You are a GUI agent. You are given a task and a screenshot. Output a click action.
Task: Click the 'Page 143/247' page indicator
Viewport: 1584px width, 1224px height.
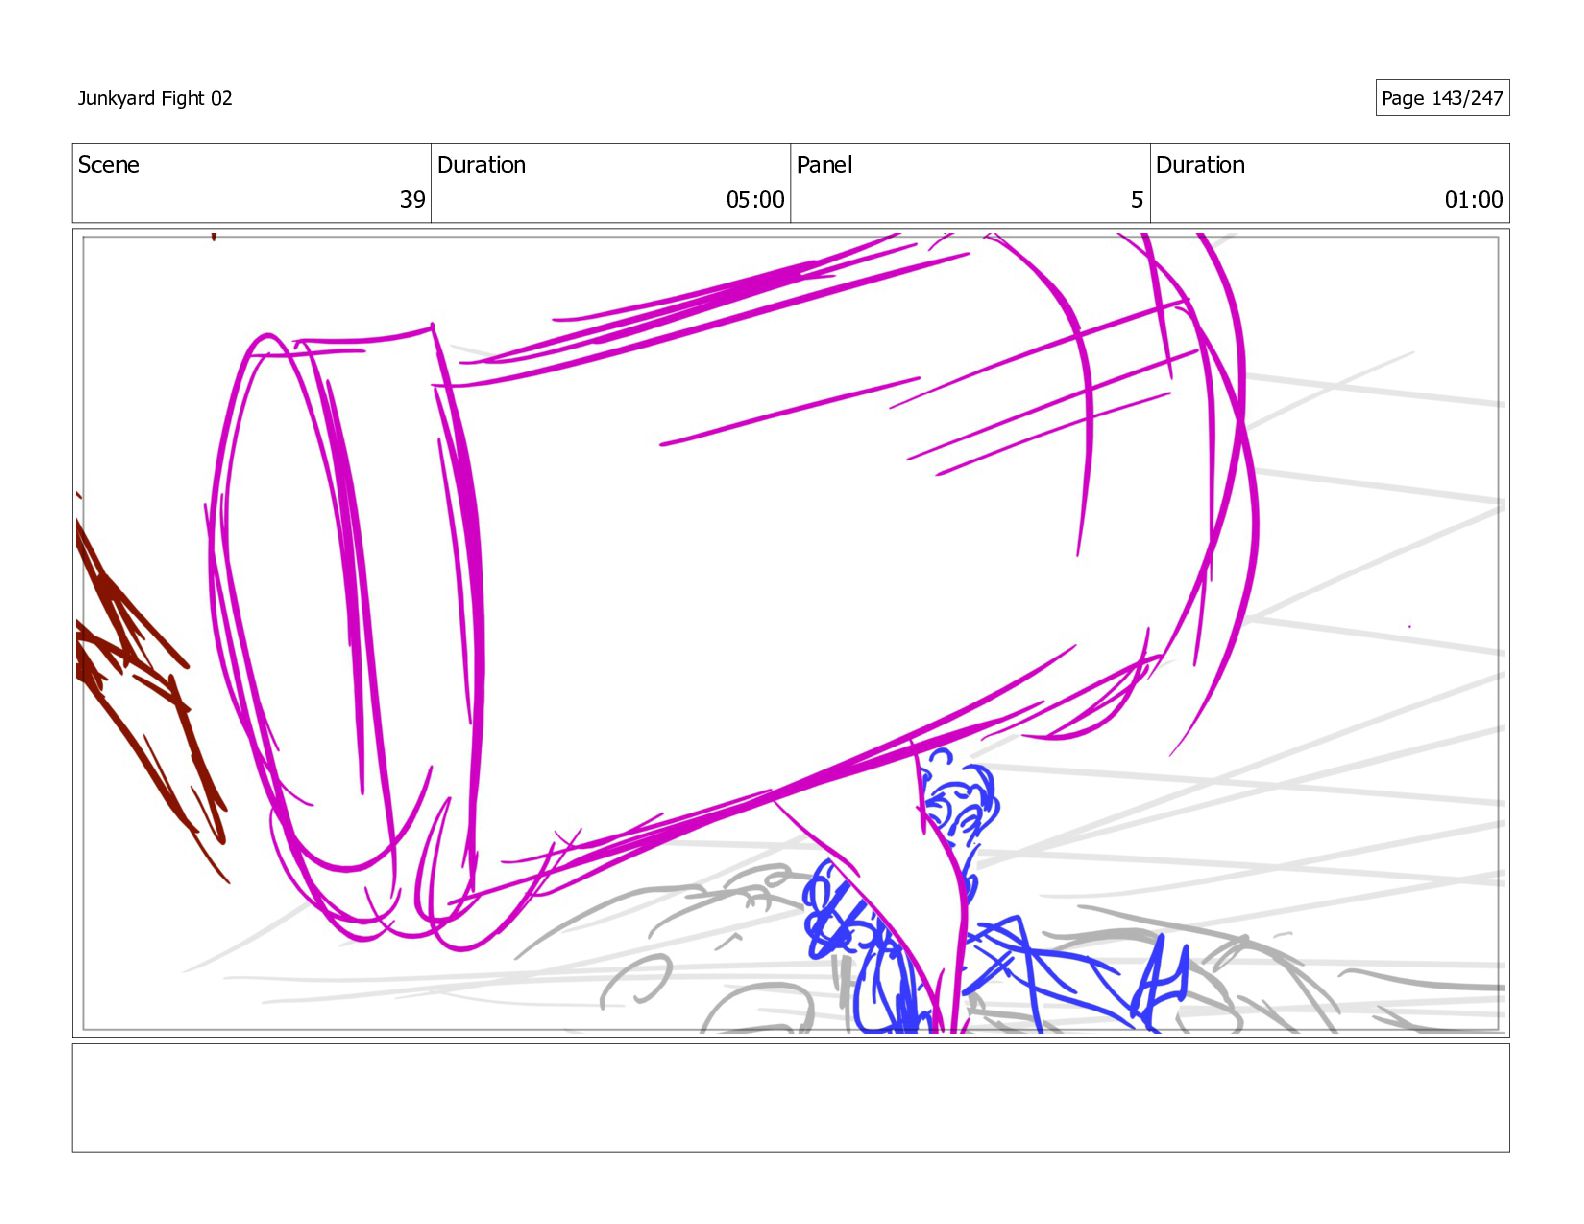[x=1442, y=98]
